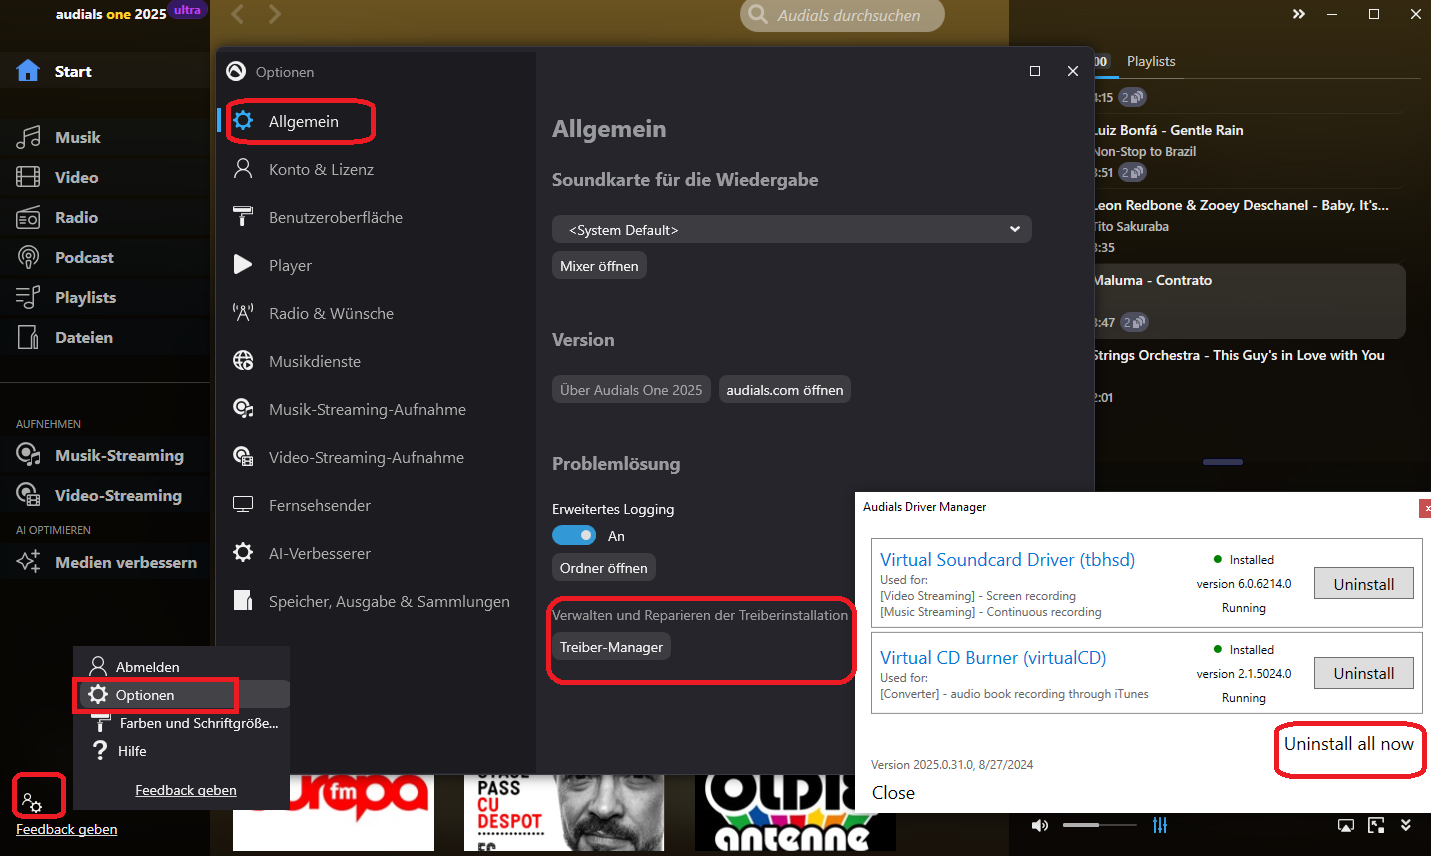Expand the collapsed toolbar via double-chevron
The width and height of the screenshot is (1431, 856).
pos(1298,14)
